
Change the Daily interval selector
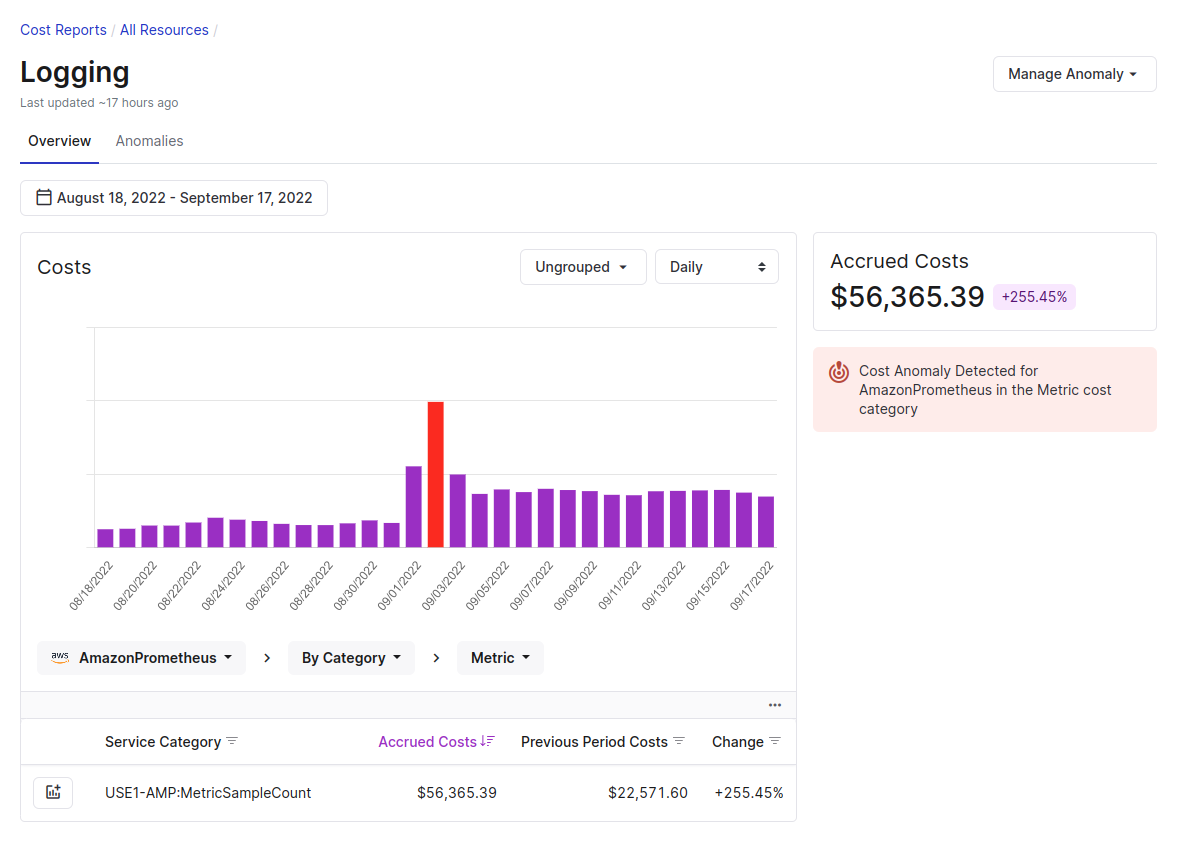point(717,267)
